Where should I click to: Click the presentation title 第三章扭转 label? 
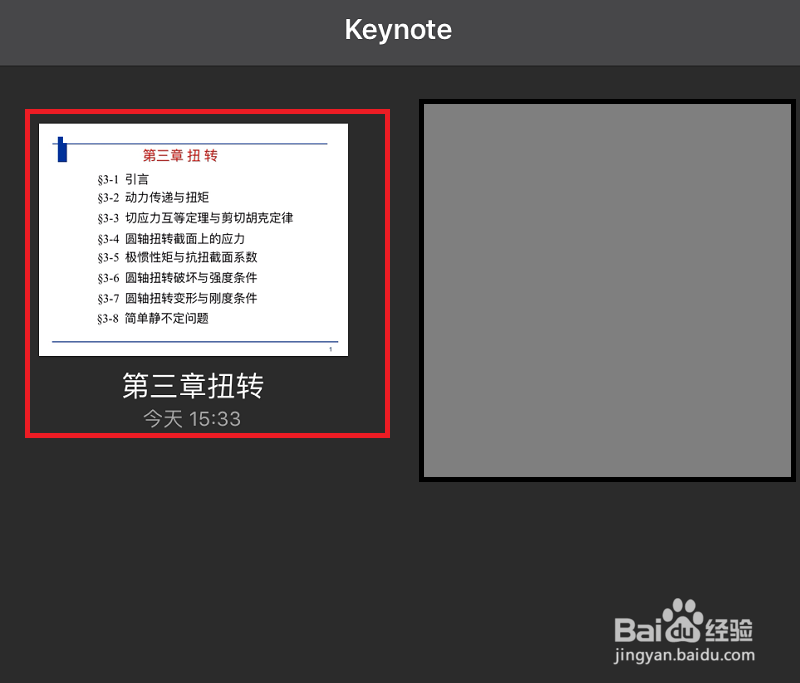pos(193,386)
